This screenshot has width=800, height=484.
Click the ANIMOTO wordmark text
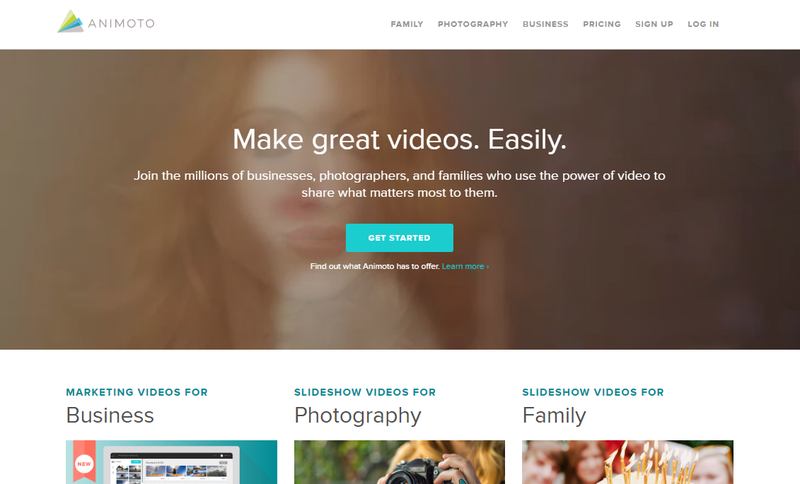121,23
